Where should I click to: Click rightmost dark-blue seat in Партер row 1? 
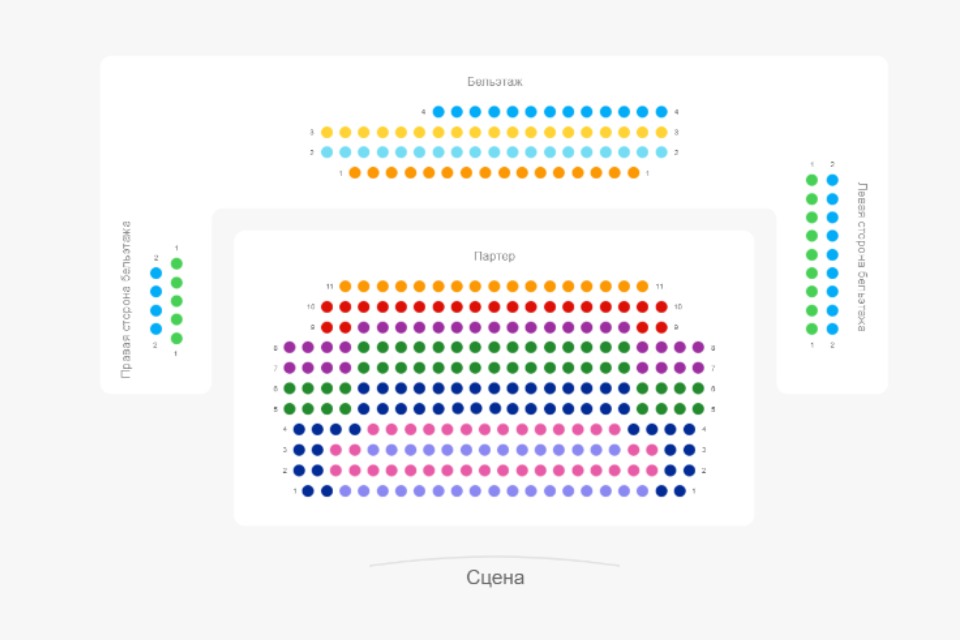680,491
